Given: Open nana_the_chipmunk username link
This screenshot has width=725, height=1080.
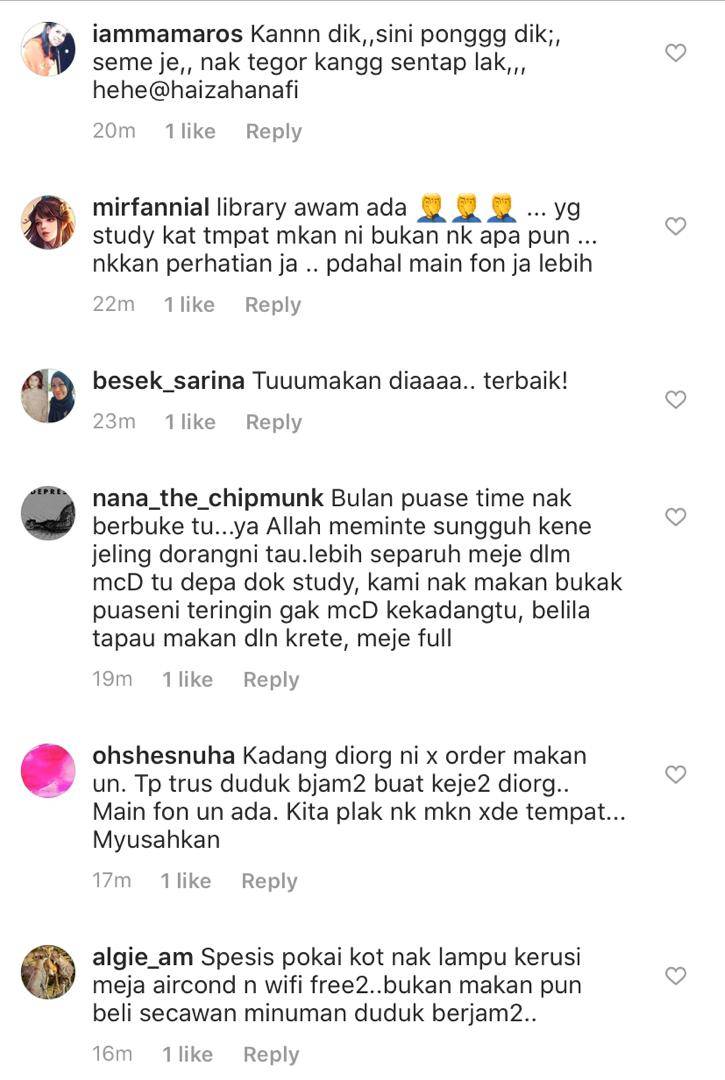Looking at the screenshot, I should (208, 499).
